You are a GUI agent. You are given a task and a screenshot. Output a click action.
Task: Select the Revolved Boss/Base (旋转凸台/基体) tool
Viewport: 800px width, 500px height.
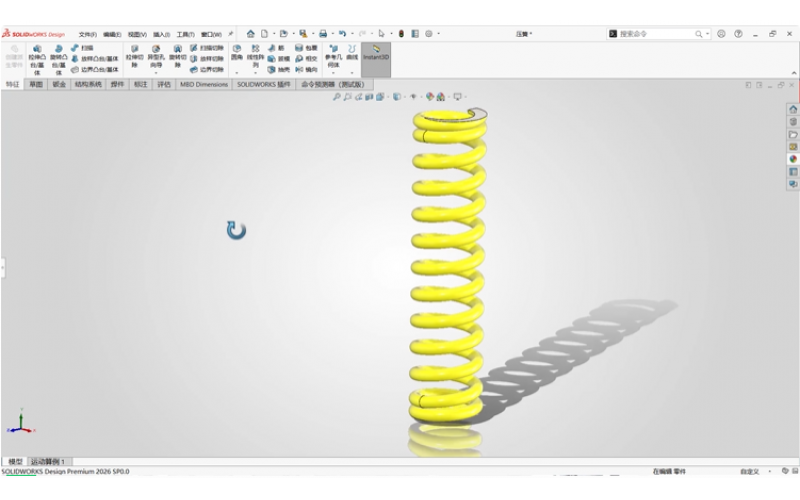pos(58,60)
